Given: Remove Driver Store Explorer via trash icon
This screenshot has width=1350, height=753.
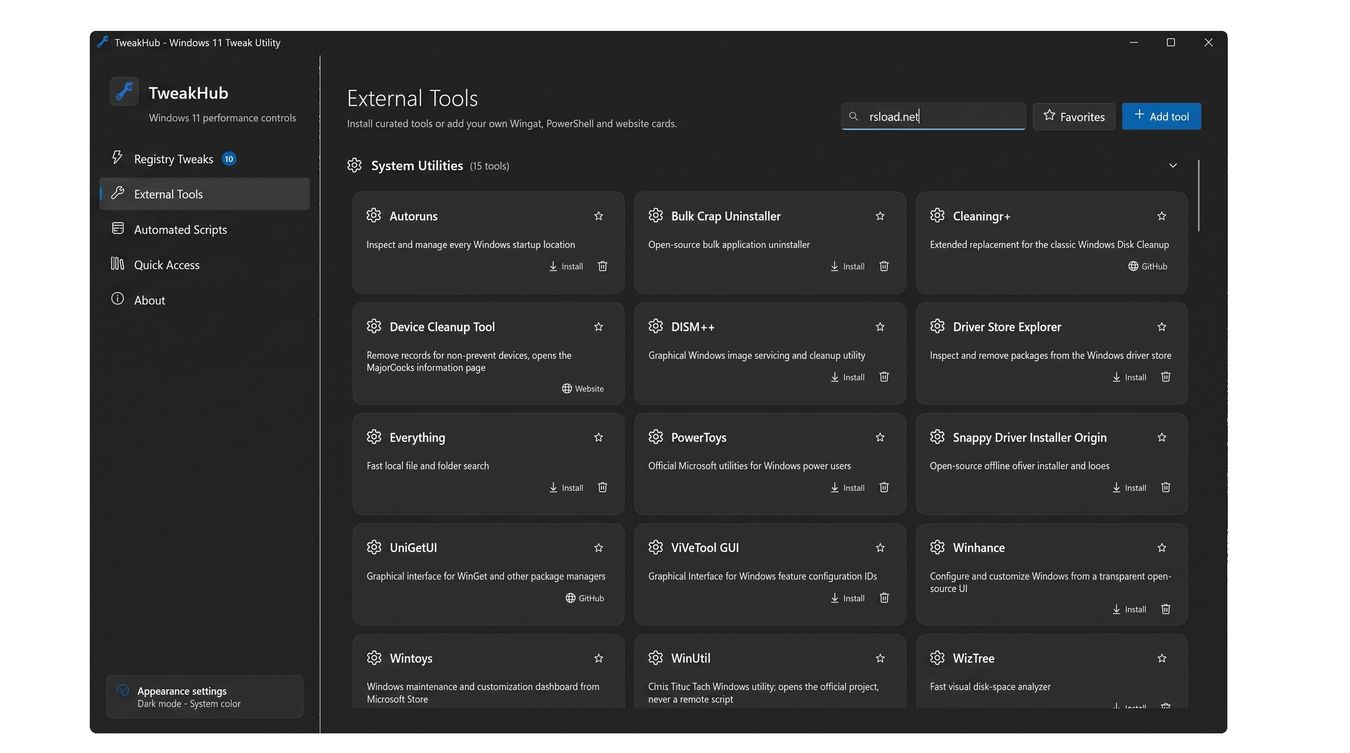Looking at the screenshot, I should [1166, 377].
